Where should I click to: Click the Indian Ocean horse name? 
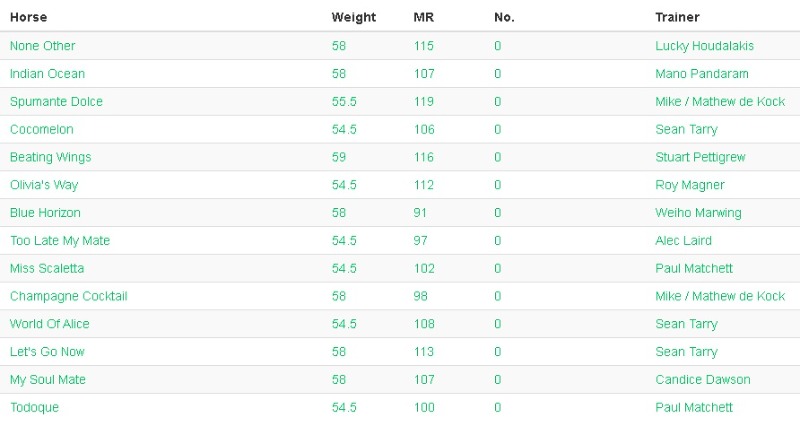coord(47,74)
